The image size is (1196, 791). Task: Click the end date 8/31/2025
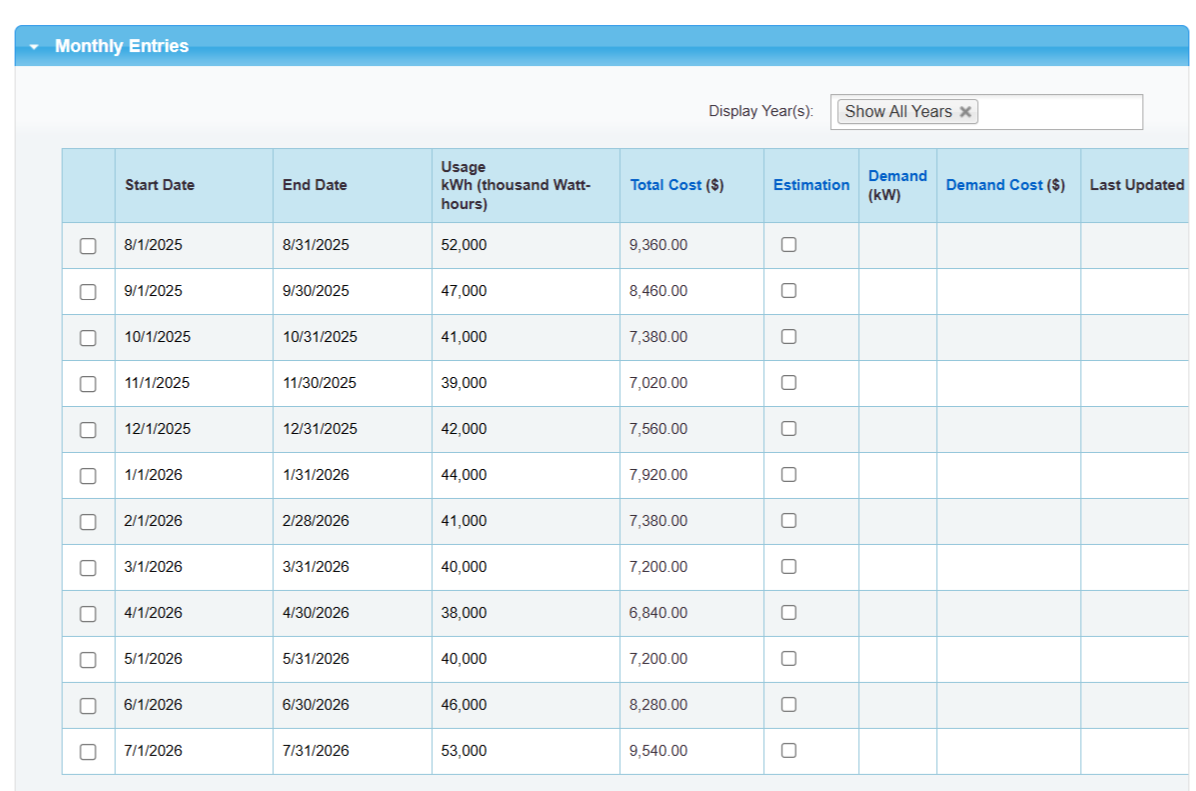316,245
